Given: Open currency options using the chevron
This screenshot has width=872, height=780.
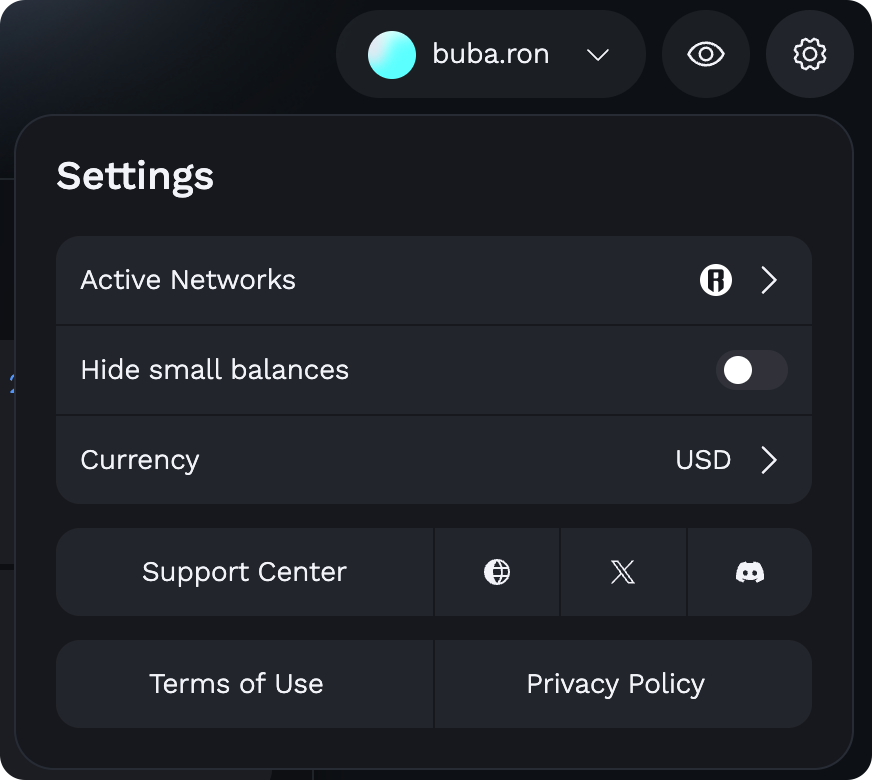Looking at the screenshot, I should (x=769, y=460).
